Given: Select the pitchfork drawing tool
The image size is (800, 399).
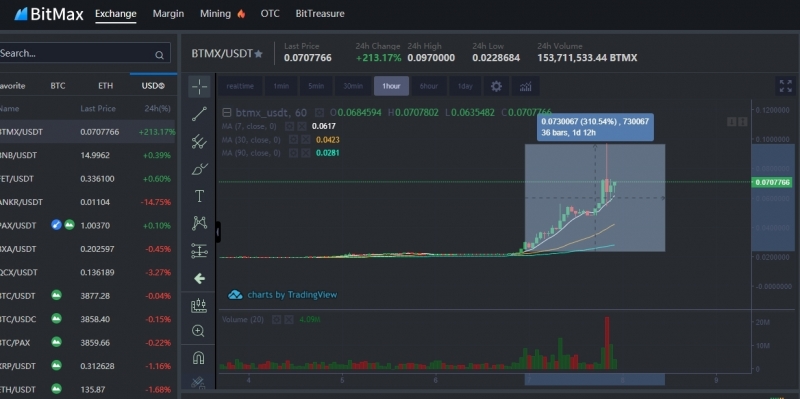Looking at the screenshot, I should 199,141.
